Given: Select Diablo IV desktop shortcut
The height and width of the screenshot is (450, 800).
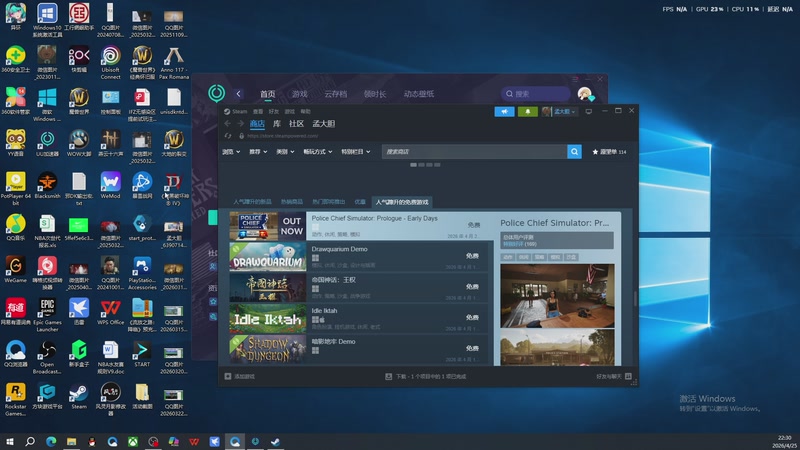Looking at the screenshot, I should 173,189.
